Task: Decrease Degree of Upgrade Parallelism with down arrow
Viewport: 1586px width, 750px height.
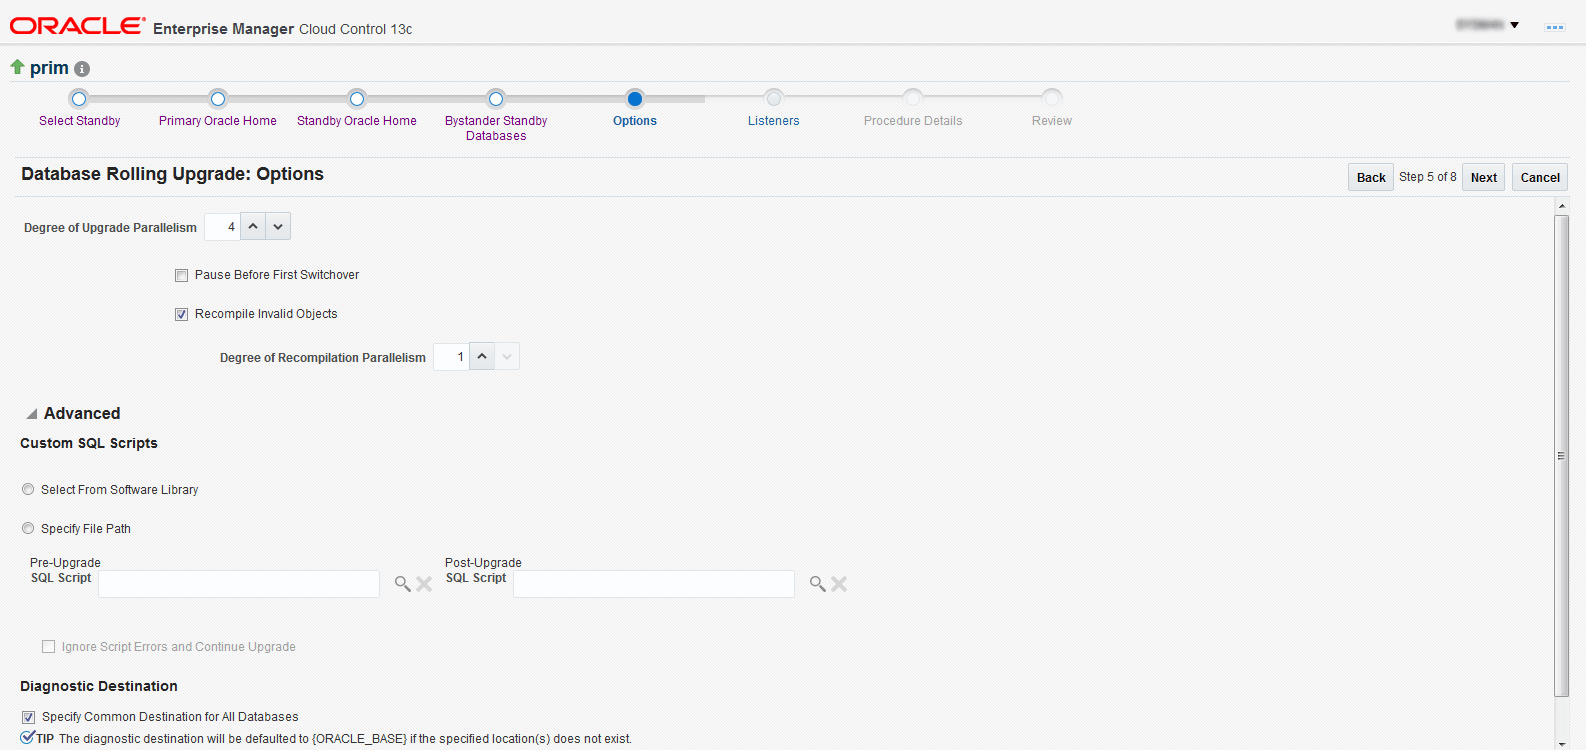Action: point(278,227)
